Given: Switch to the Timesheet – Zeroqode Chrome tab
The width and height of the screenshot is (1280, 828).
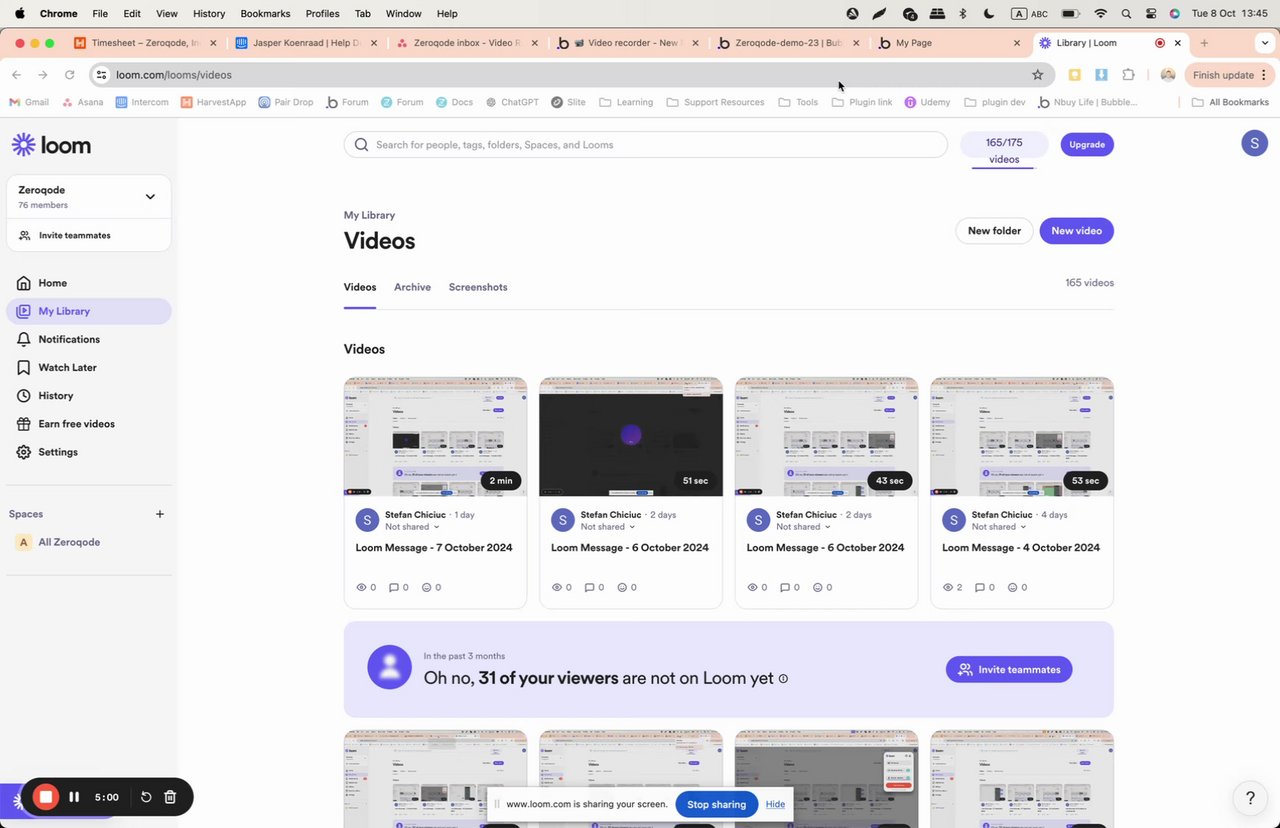Looking at the screenshot, I should pos(146,43).
